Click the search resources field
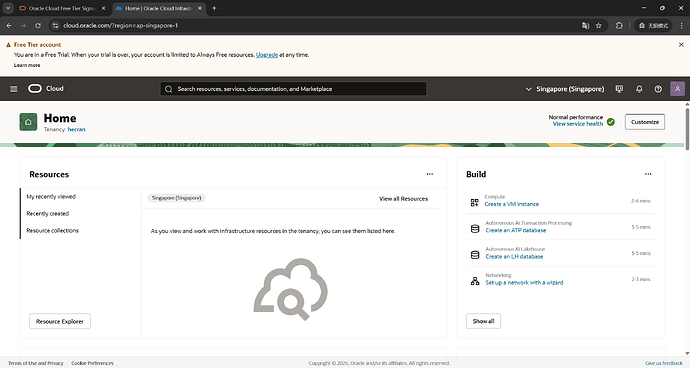The height and width of the screenshot is (368, 690). click(293, 89)
